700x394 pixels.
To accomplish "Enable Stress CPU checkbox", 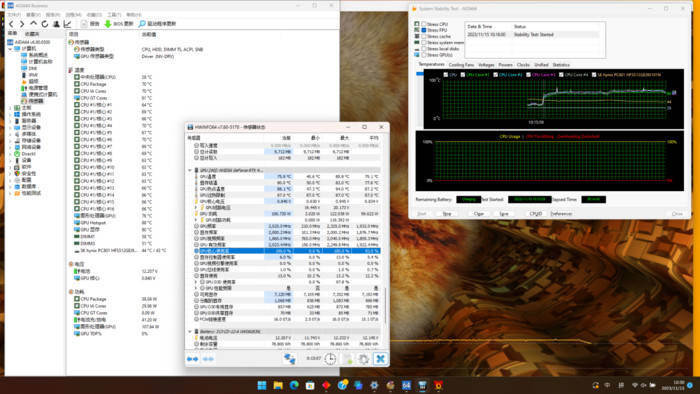I will coord(424,24).
